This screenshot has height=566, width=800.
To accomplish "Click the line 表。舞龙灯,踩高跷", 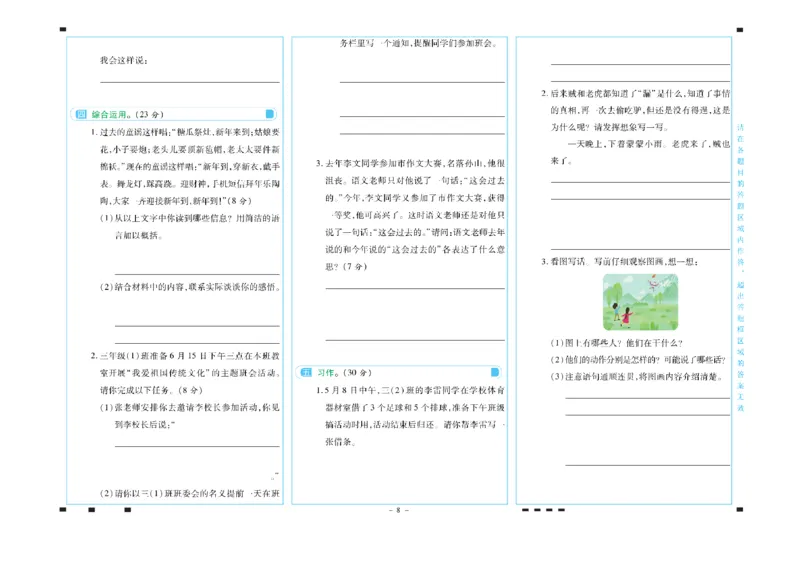I will coord(190,184).
